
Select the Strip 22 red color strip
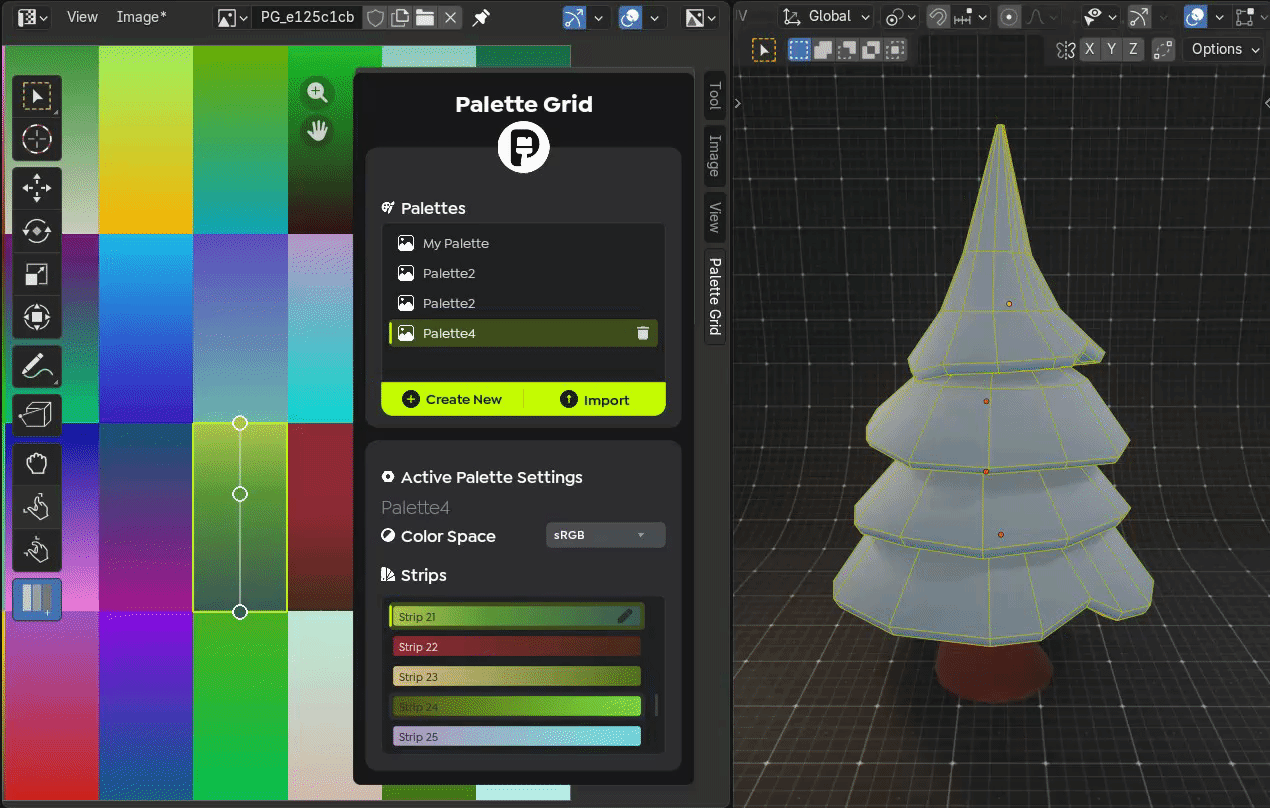coord(516,647)
